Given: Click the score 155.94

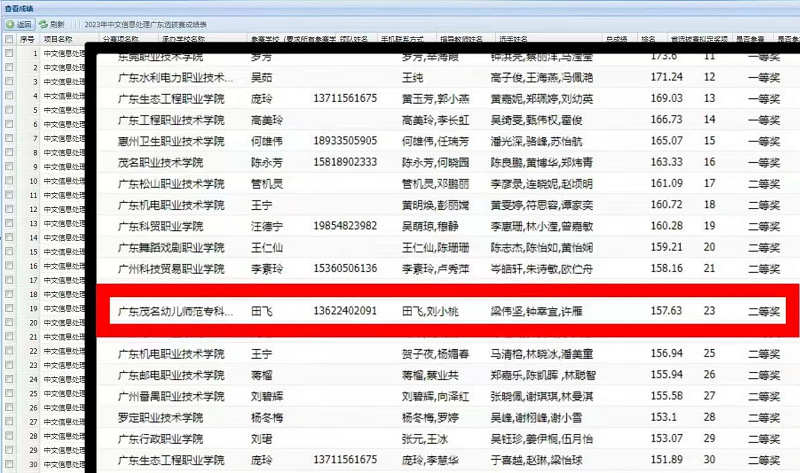Looking at the screenshot, I should click(666, 375).
